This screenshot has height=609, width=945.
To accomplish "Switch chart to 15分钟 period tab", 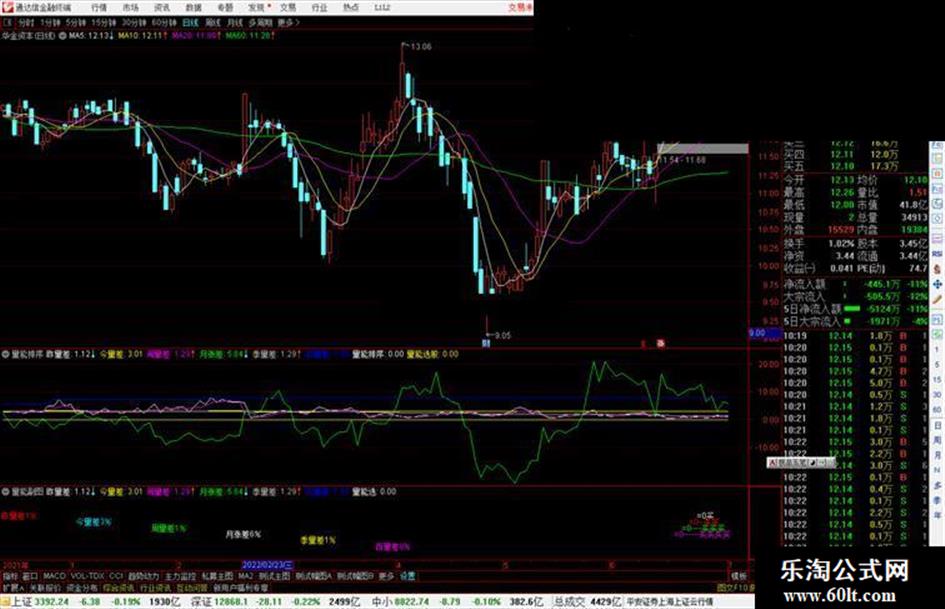I will click(103, 22).
